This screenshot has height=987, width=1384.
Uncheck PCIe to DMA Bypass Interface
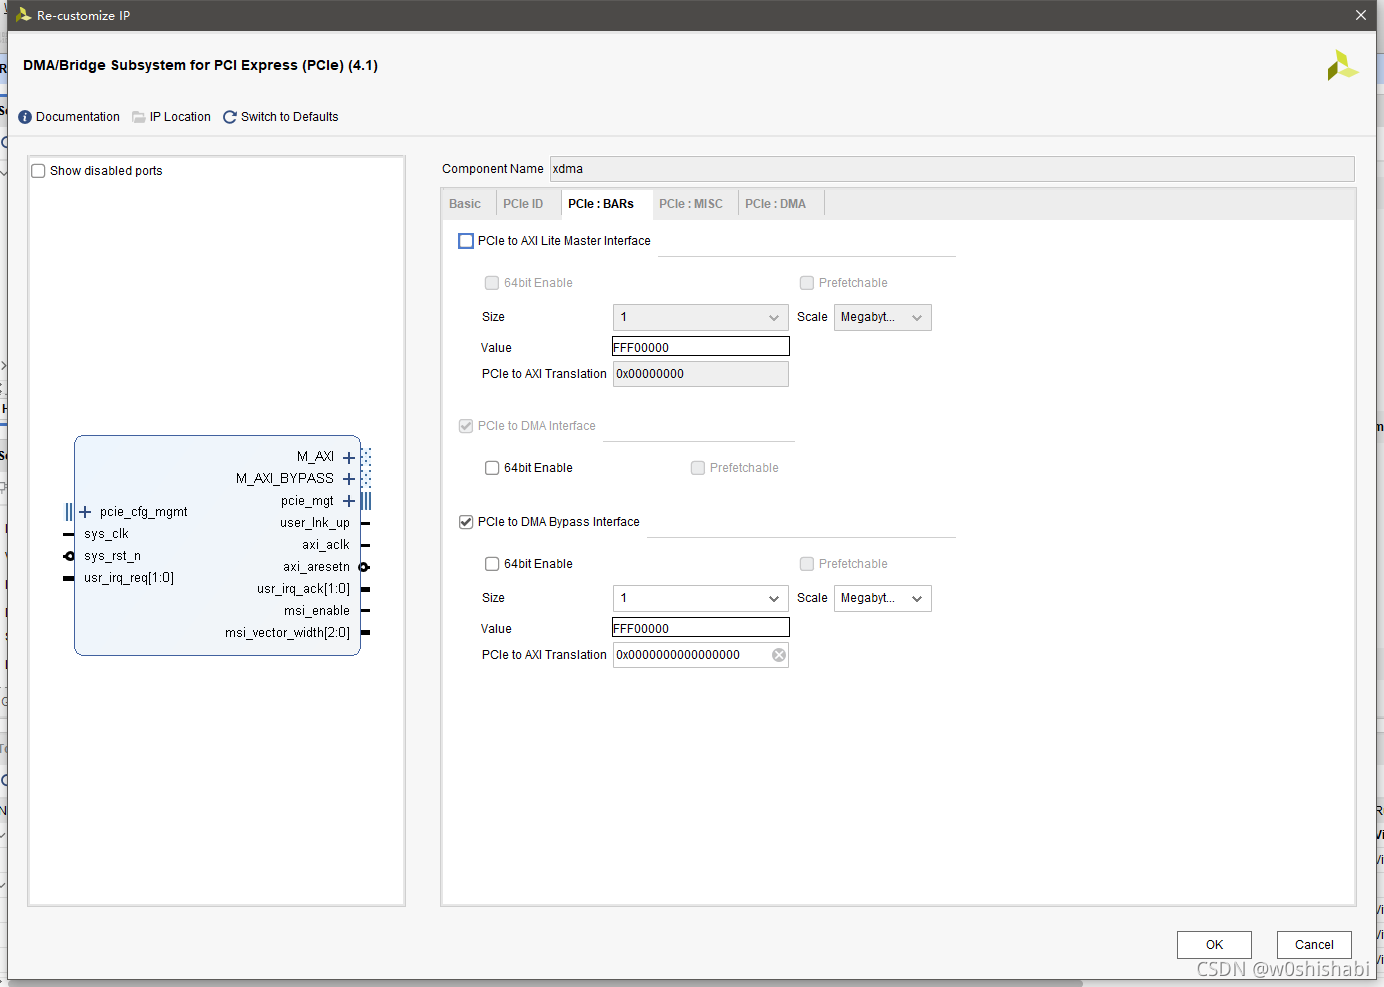[466, 522]
